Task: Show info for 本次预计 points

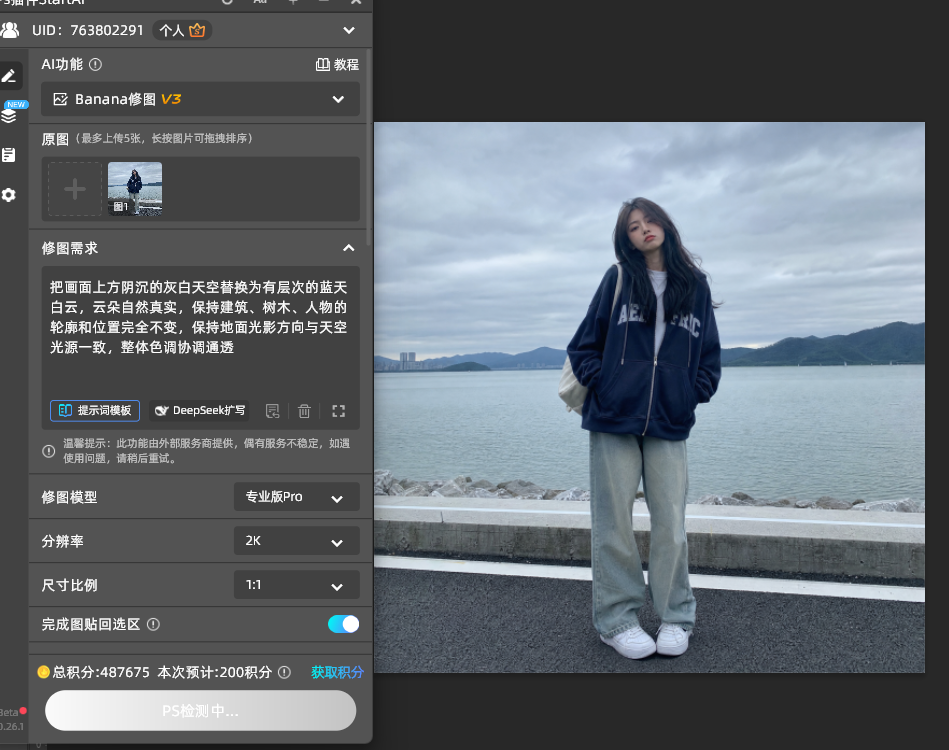Action: [284, 672]
